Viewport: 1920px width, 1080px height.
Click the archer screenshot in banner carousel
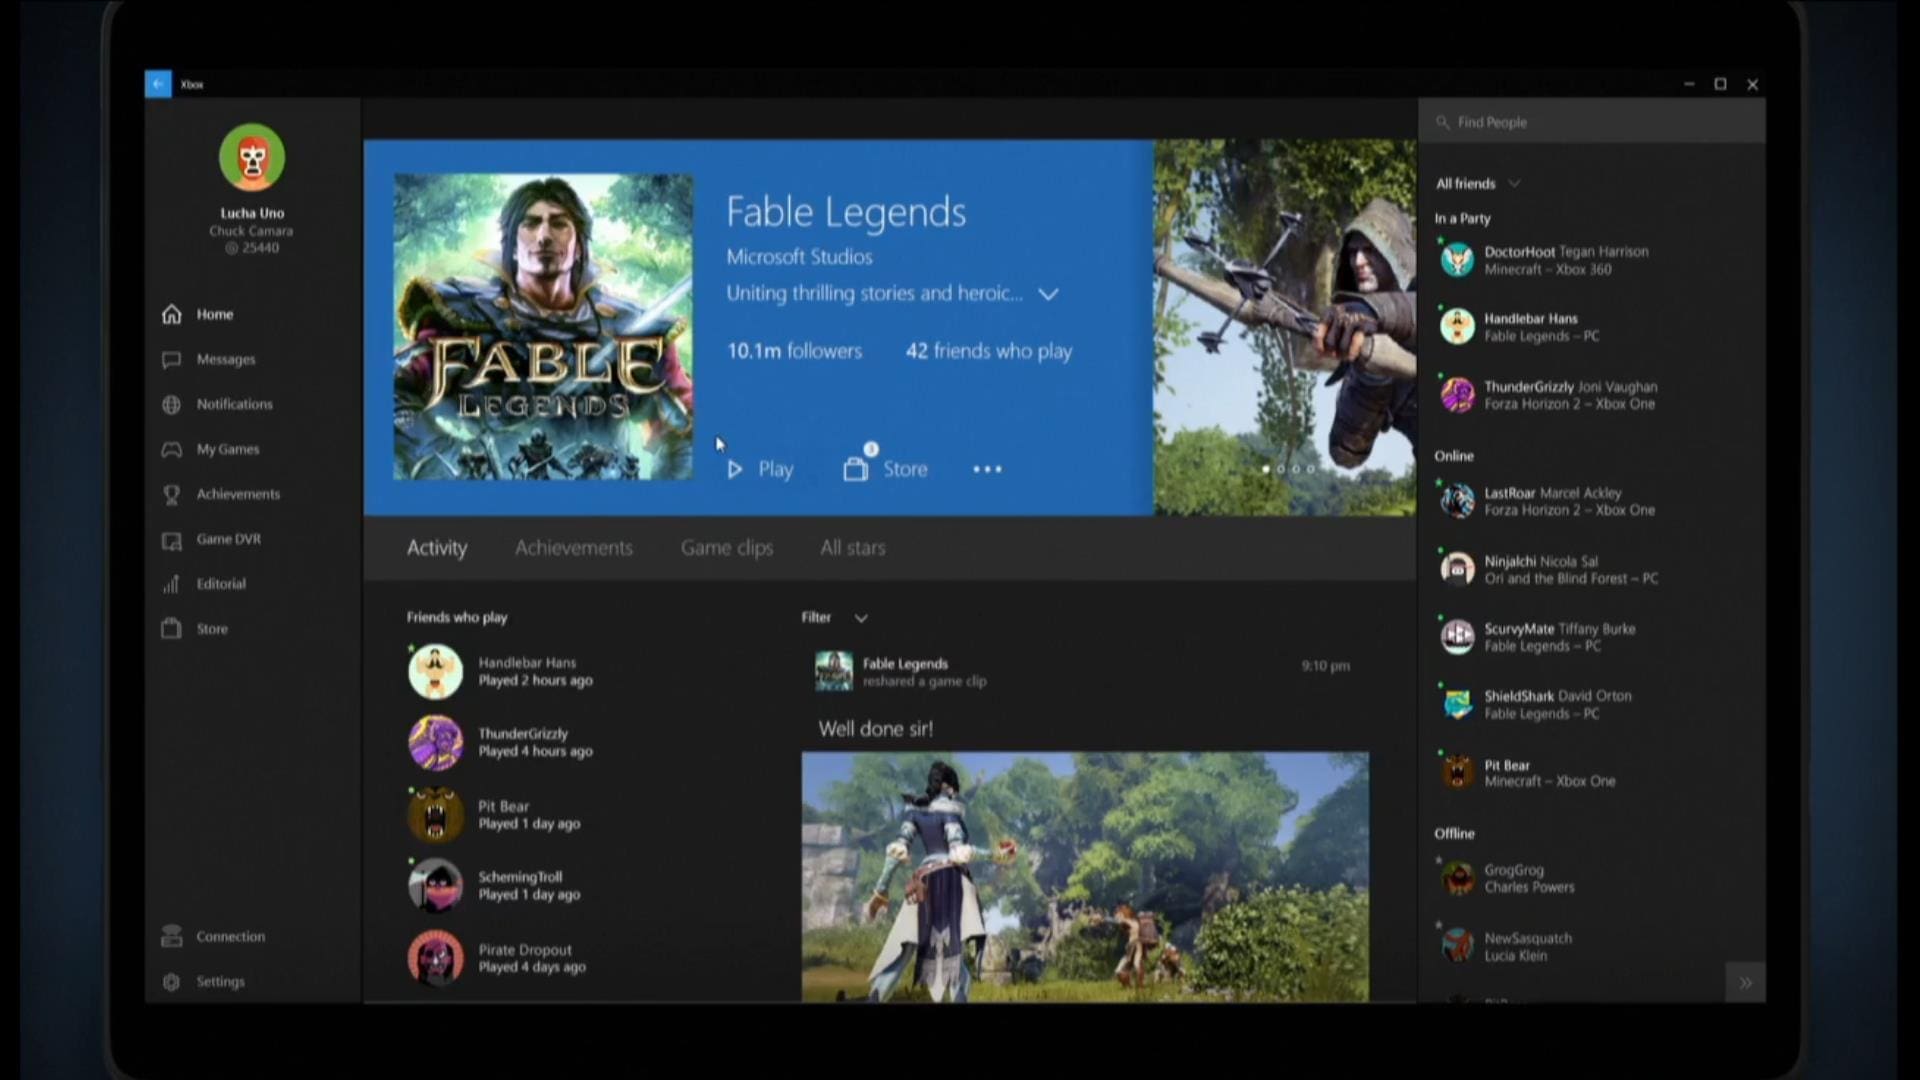1285,327
